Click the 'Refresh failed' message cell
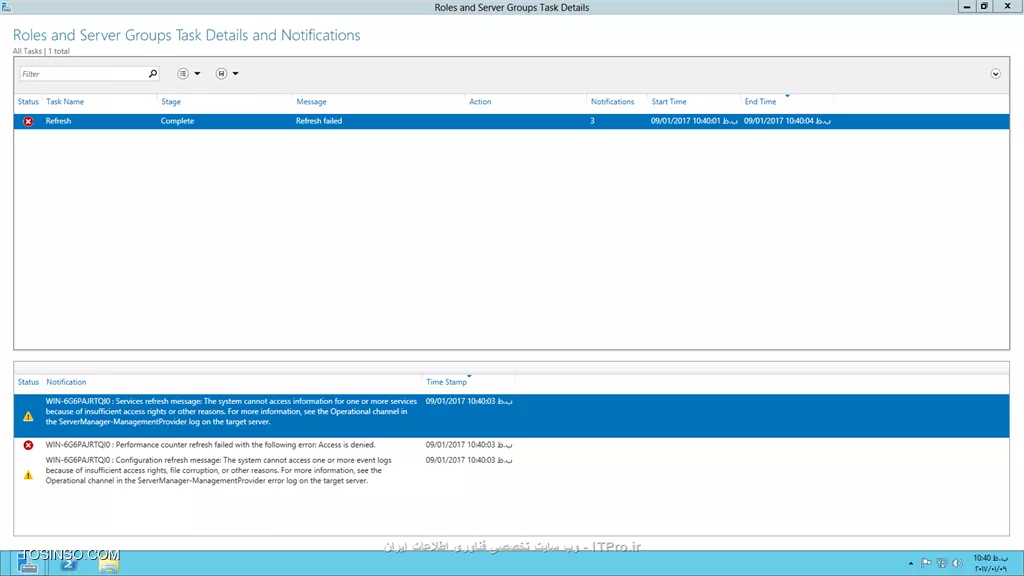The width and height of the screenshot is (1024, 576). (319, 121)
